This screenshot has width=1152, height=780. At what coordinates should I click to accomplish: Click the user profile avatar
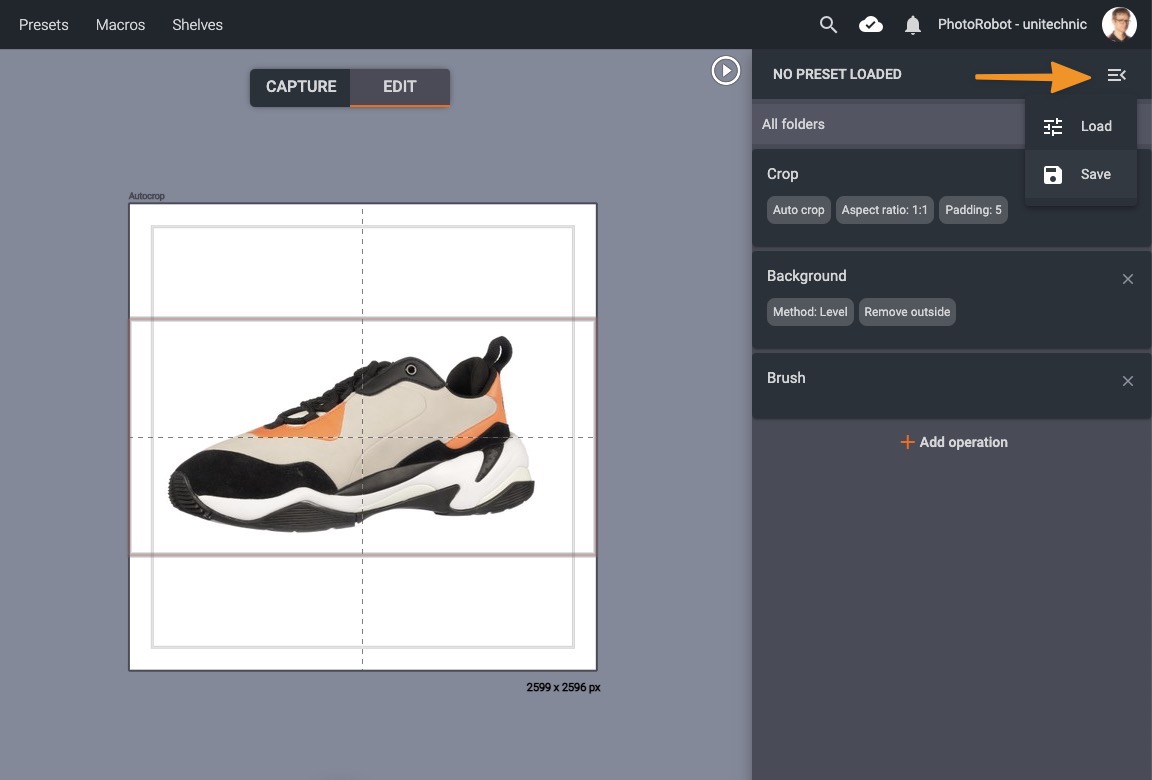click(x=1119, y=25)
